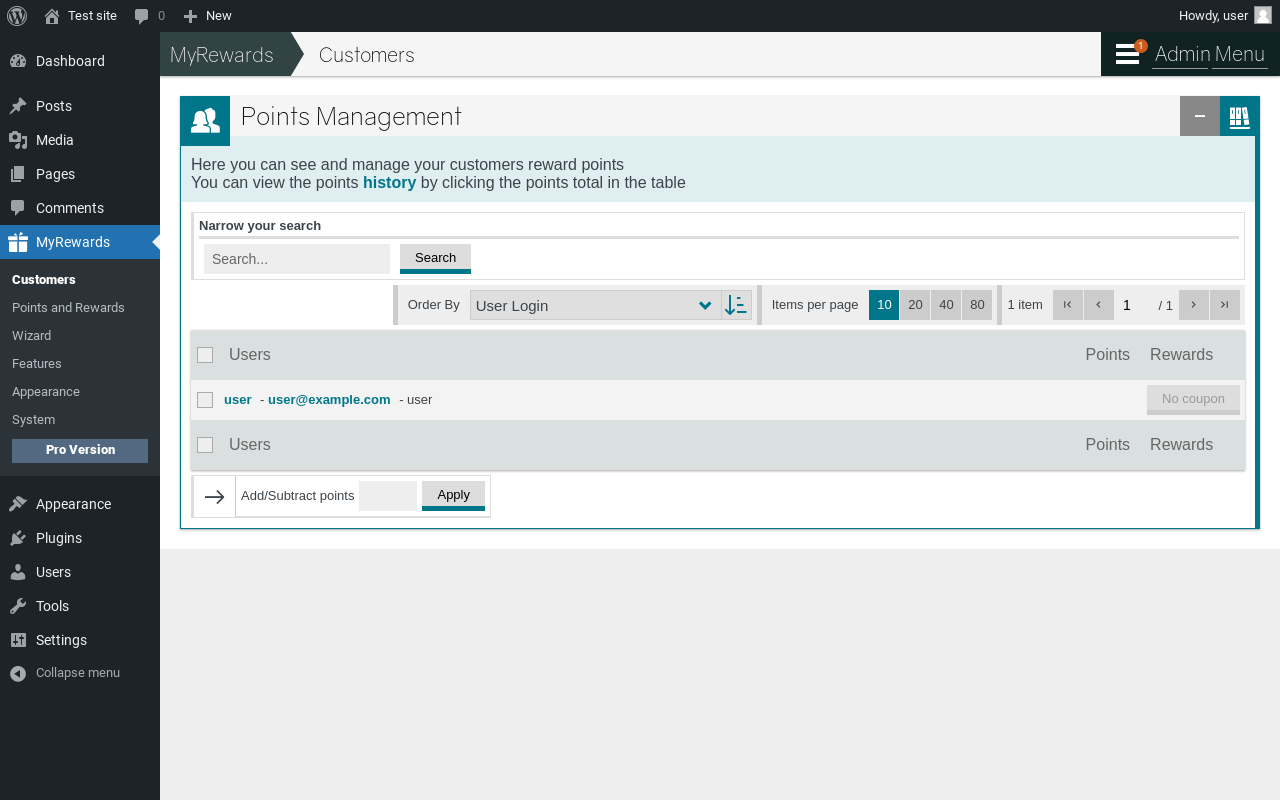Open the Order By dropdown
Viewport: 1280px width, 800px height.
pyautogui.click(x=596, y=305)
